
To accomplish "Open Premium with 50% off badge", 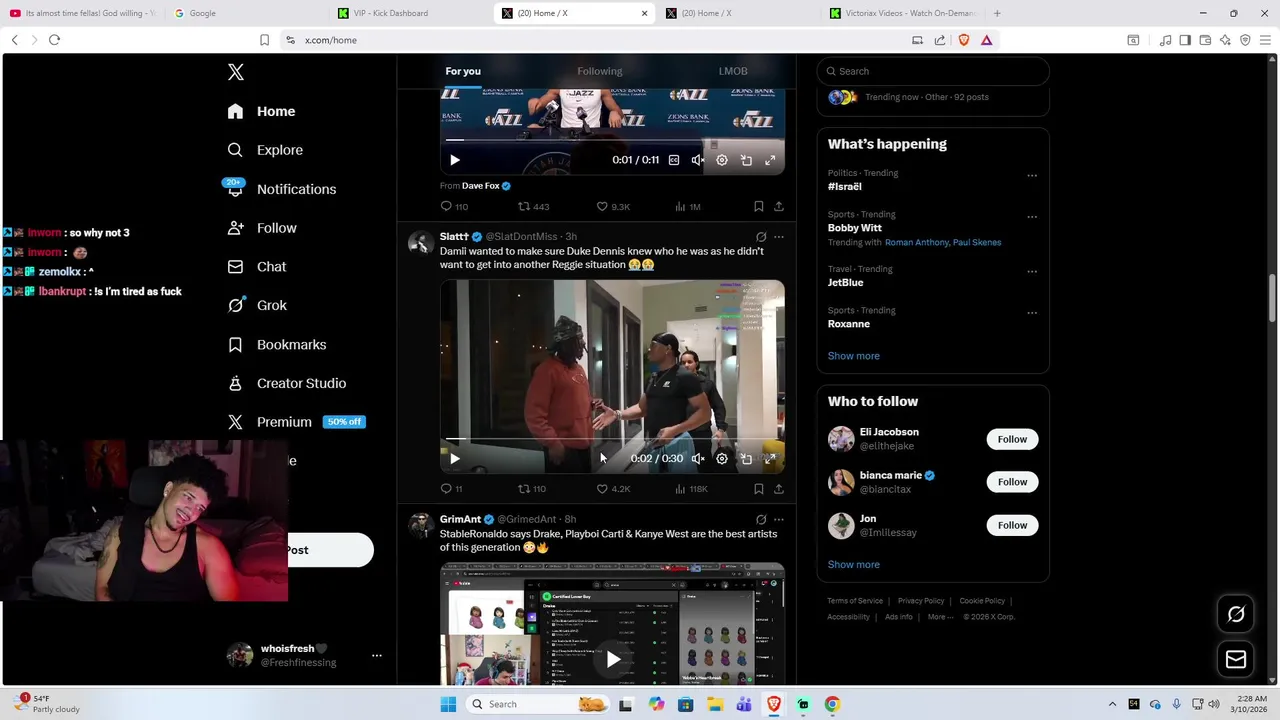I will pyautogui.click(x=296, y=422).
